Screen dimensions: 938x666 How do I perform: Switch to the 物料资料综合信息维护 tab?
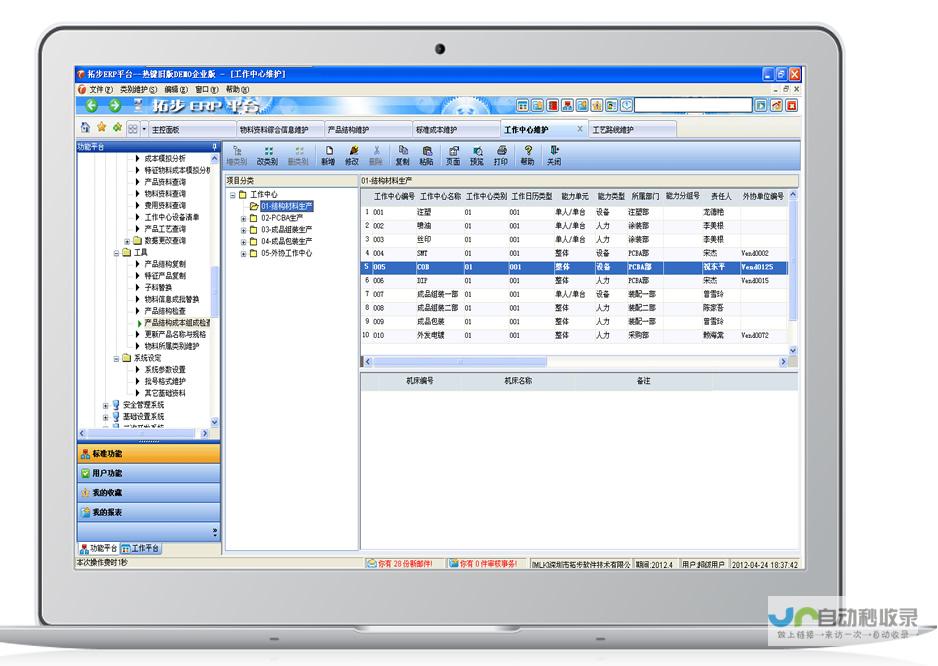[279, 129]
